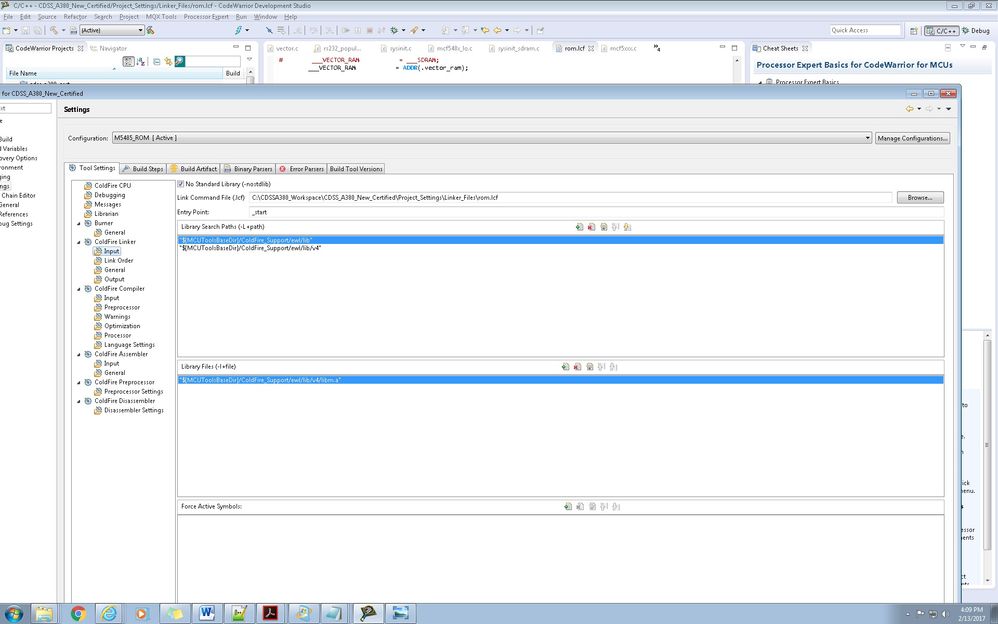Image resolution: width=998 pixels, height=624 pixels.
Task: Switch to the Build Steps tab
Action: tap(143, 169)
